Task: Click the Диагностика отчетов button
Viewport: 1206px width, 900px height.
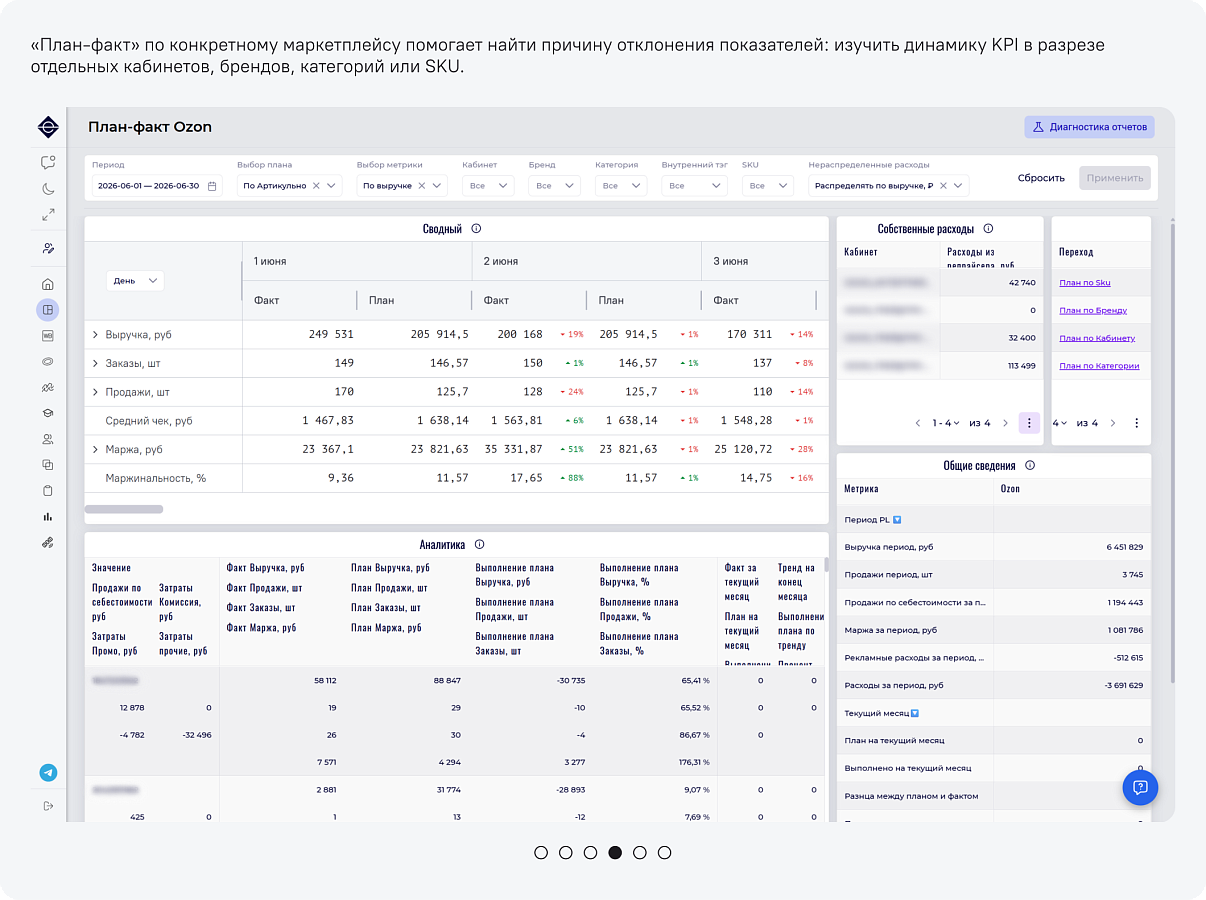Action: (1089, 127)
